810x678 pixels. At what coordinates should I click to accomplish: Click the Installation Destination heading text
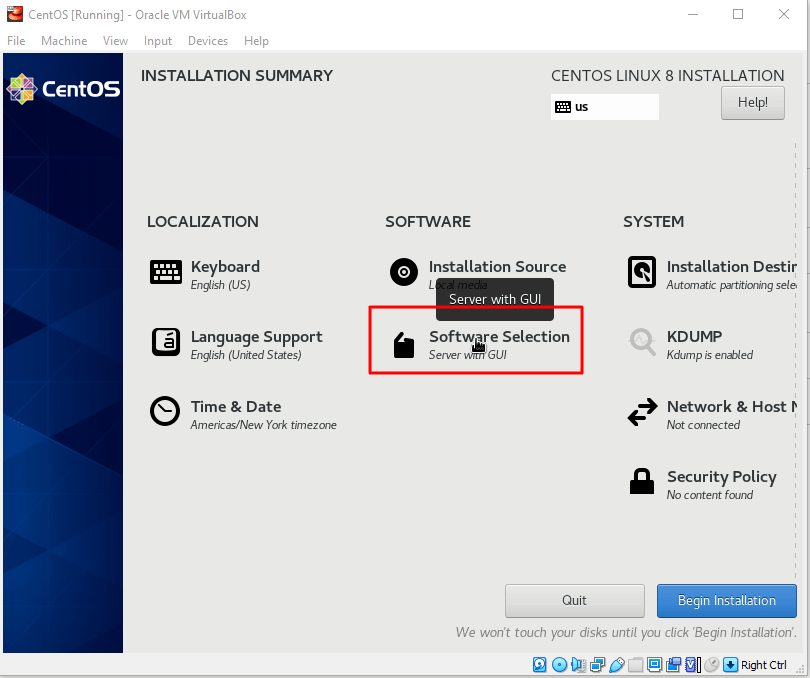[x=731, y=267]
